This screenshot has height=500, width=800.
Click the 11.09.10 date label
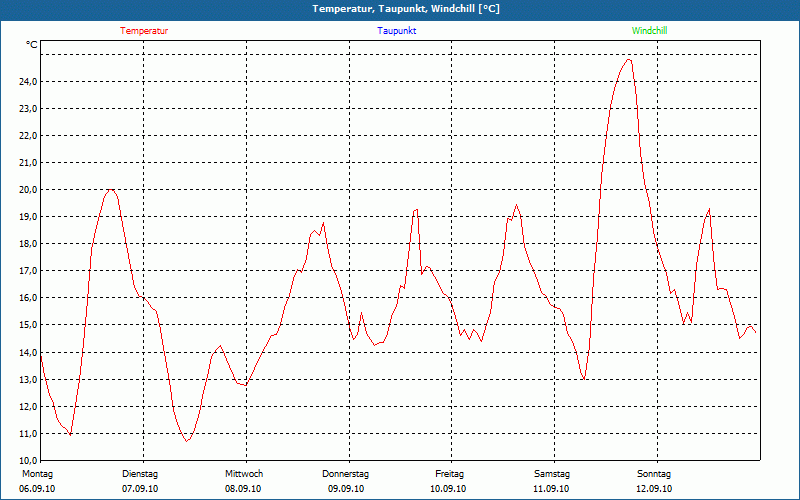pos(551,489)
